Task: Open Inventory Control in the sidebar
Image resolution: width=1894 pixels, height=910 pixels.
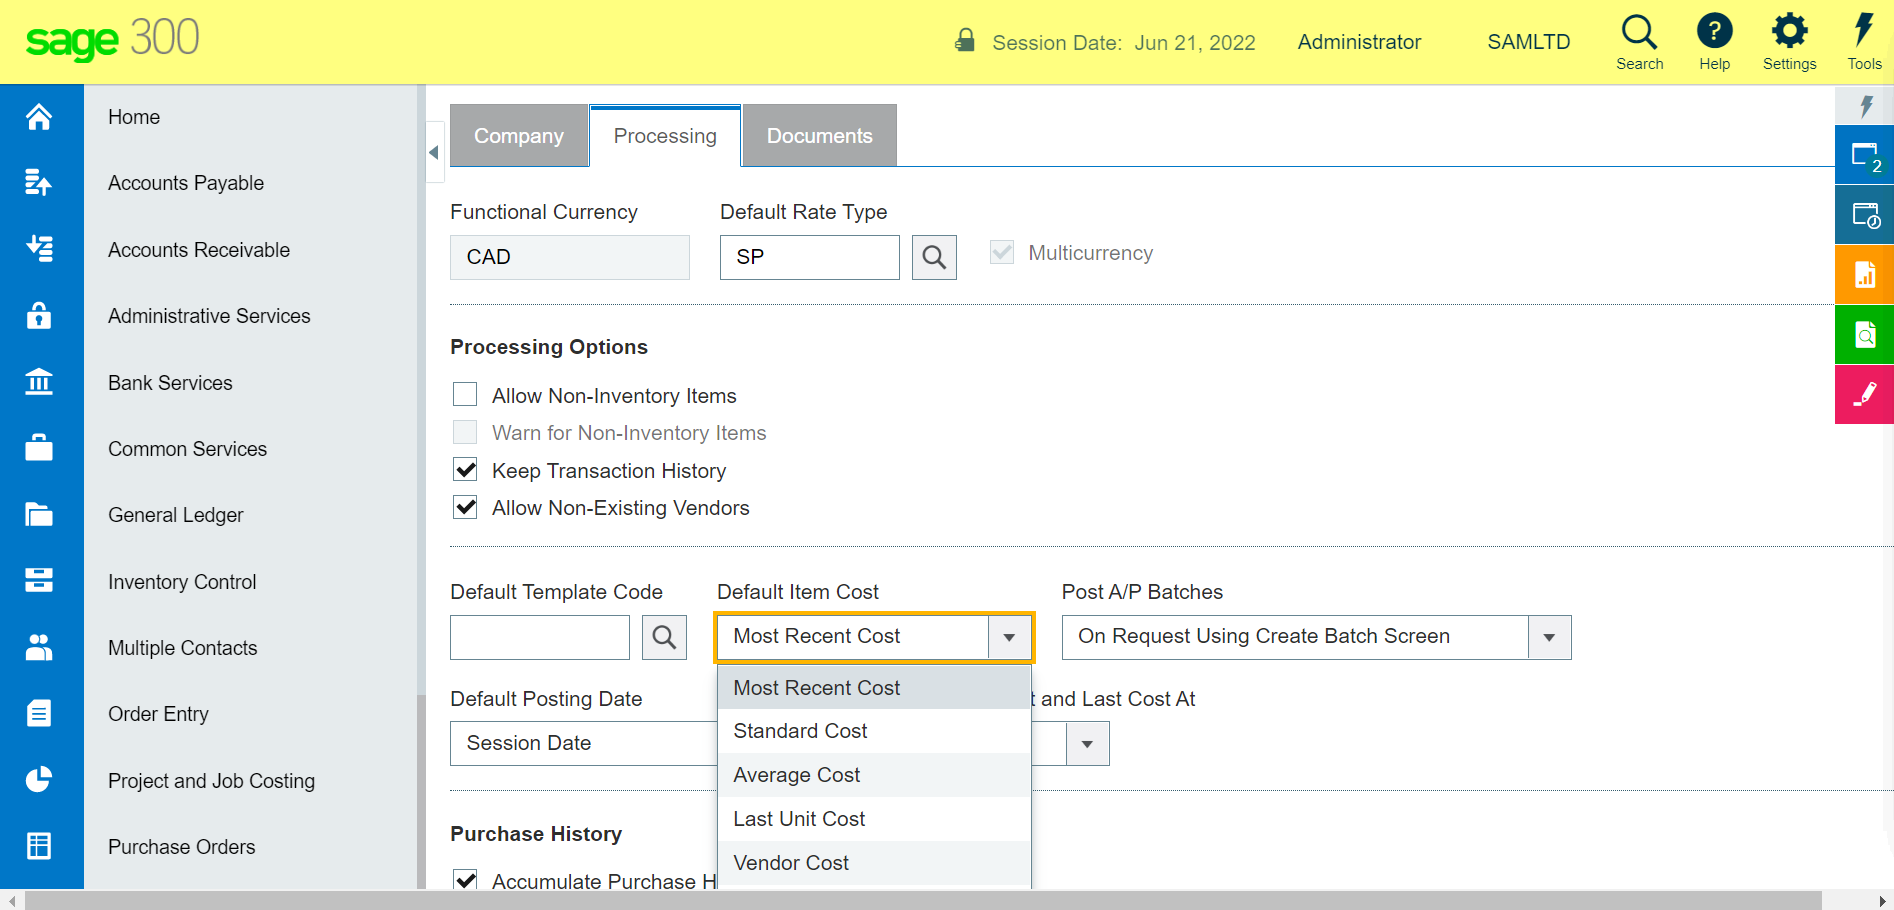Action: pyautogui.click(x=182, y=582)
